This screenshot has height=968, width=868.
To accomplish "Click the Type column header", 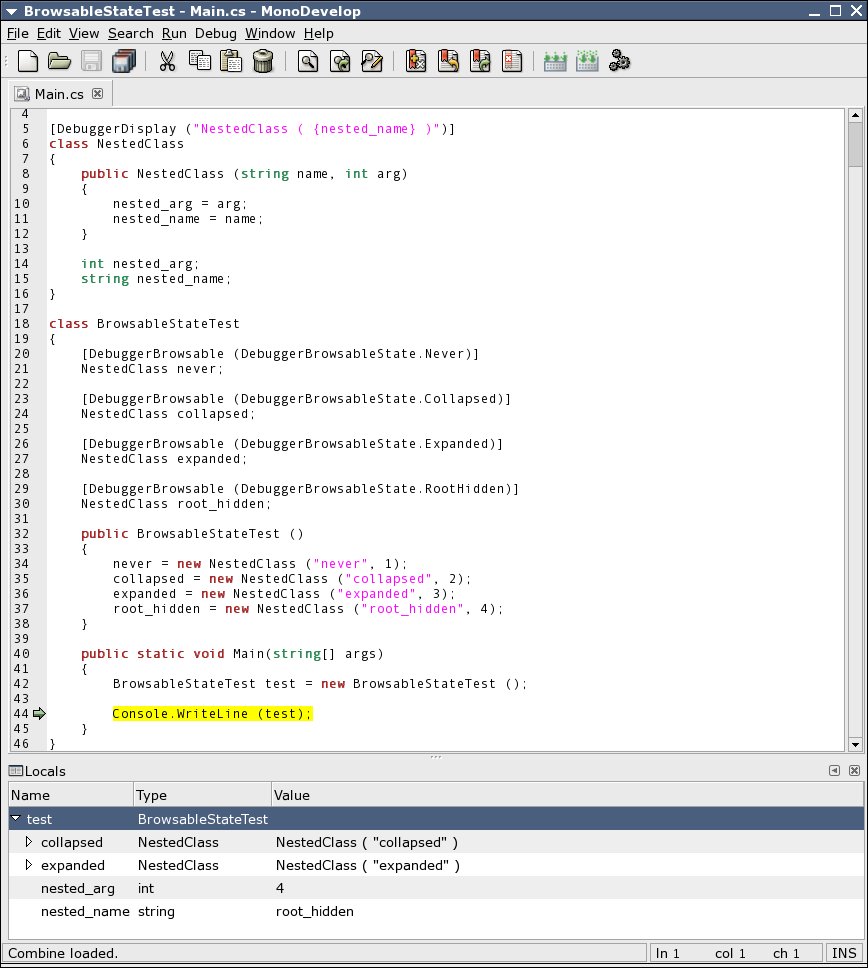I will tap(202, 795).
